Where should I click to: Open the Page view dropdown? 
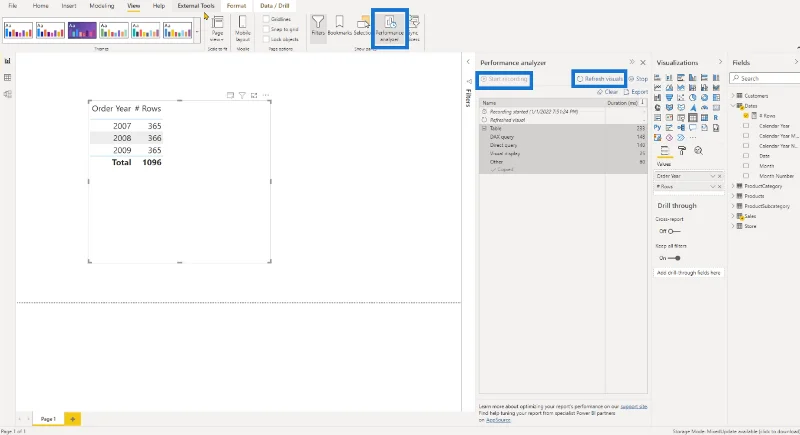[x=217, y=28]
